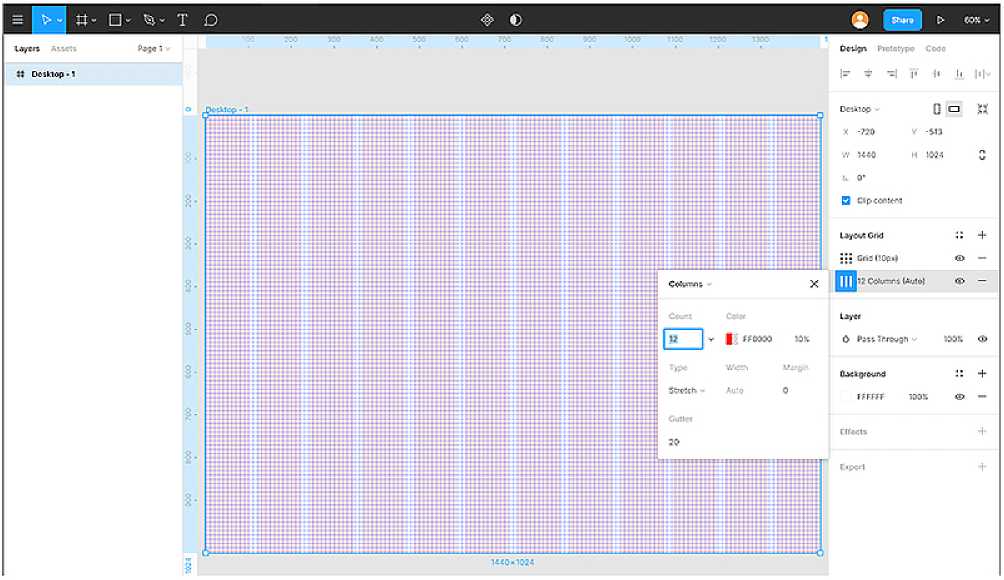The height and width of the screenshot is (580, 1004).
Task: Click Align right icon
Action: click(x=891, y=74)
